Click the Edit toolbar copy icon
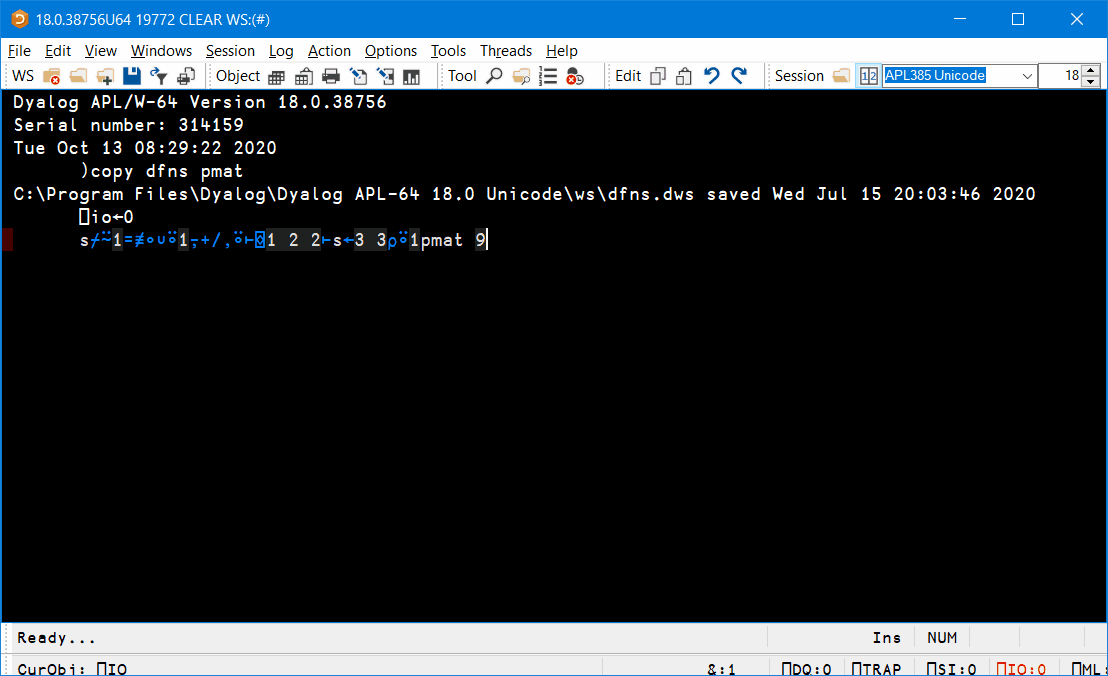 point(658,76)
